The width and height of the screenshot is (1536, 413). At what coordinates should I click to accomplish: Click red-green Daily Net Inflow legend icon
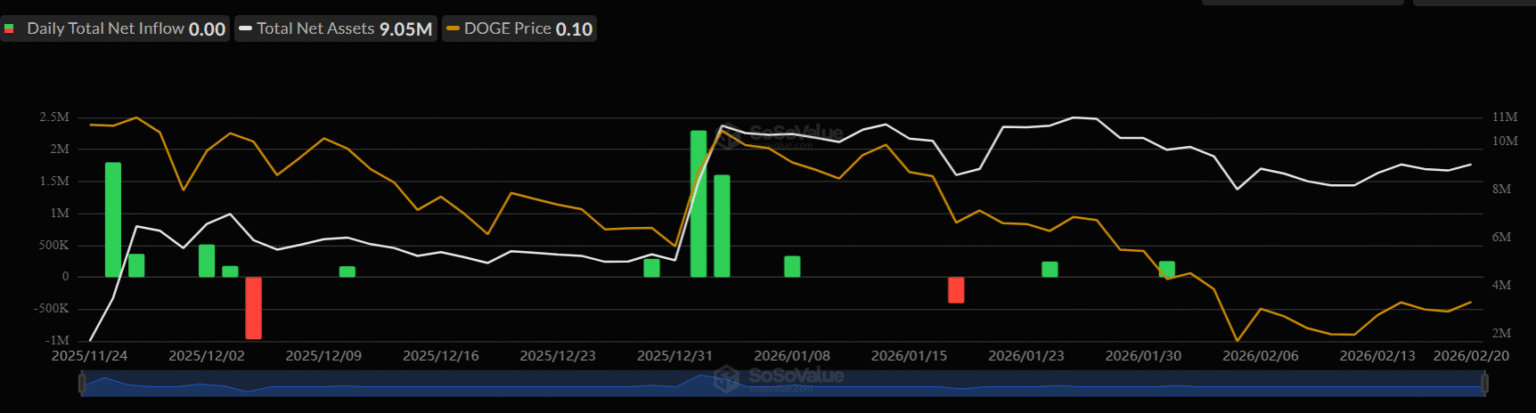click(x=10, y=29)
